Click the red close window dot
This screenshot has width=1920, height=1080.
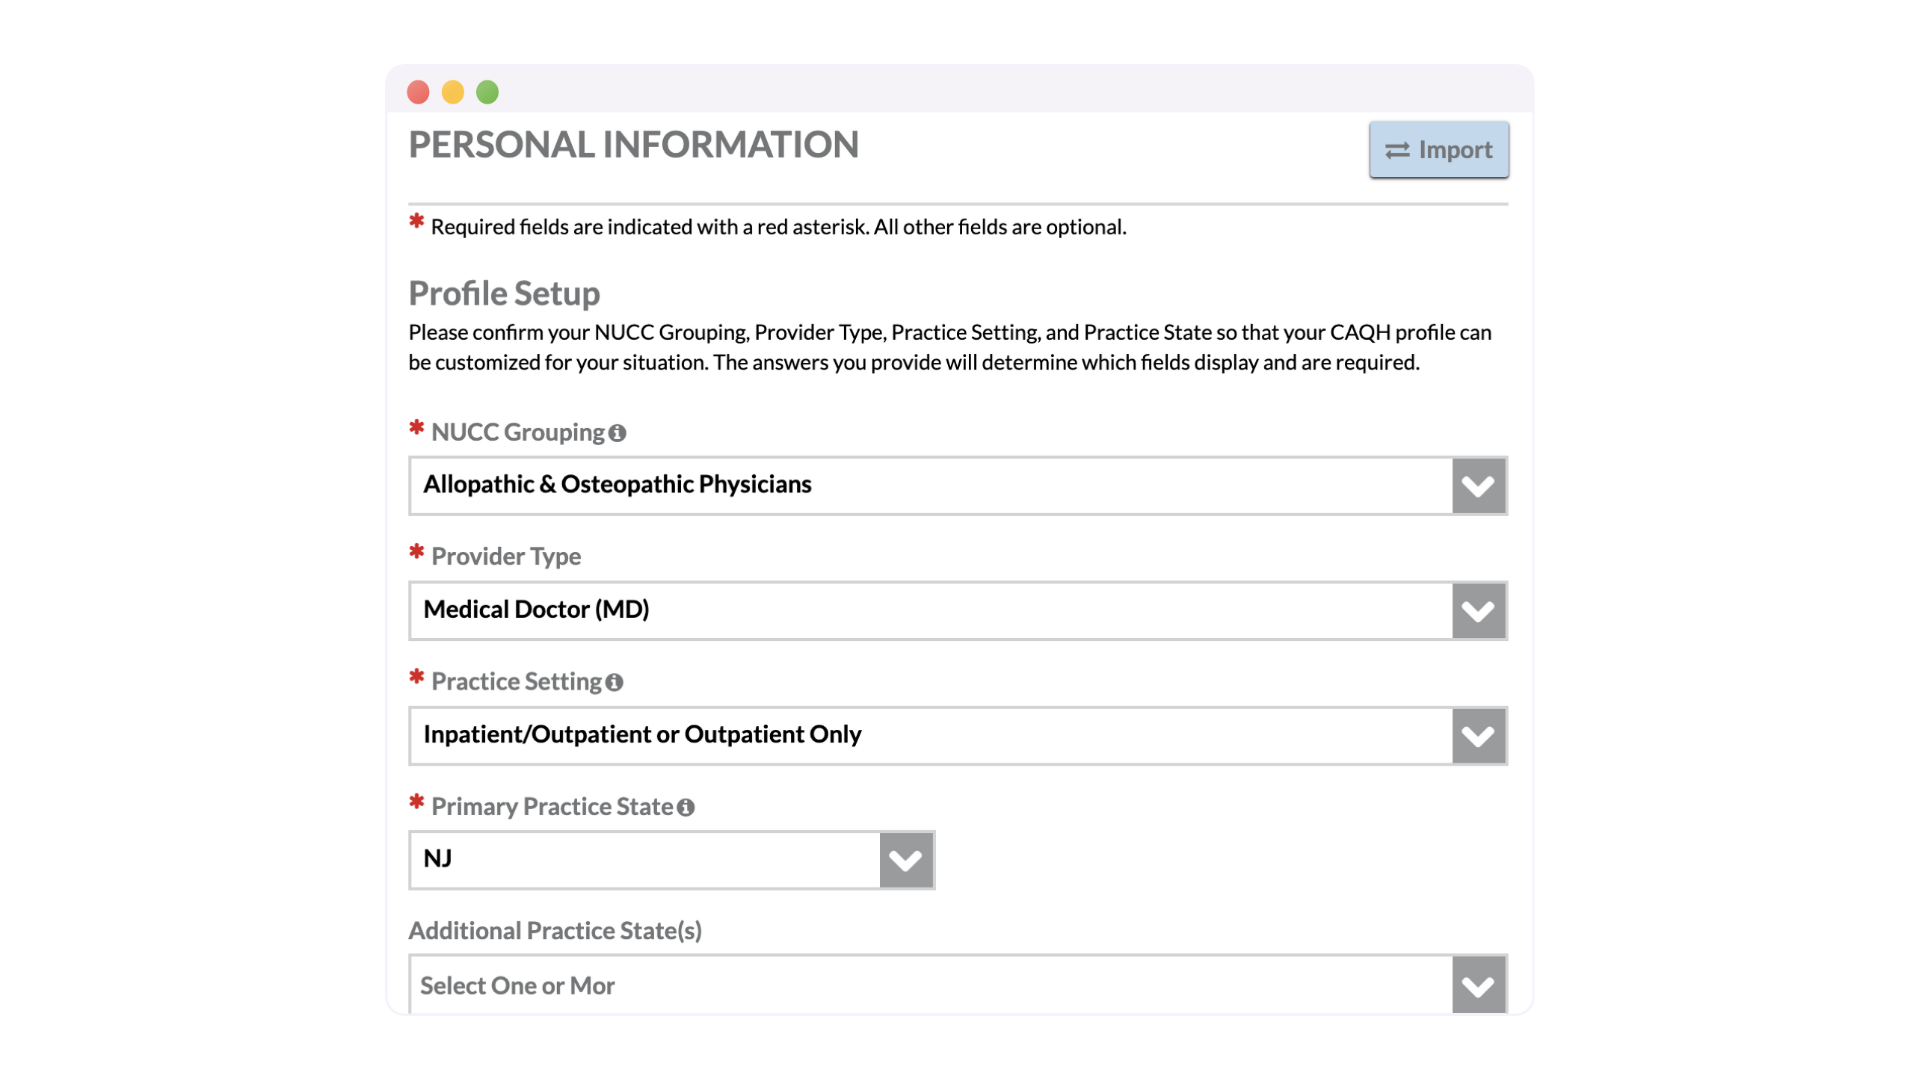418,92
